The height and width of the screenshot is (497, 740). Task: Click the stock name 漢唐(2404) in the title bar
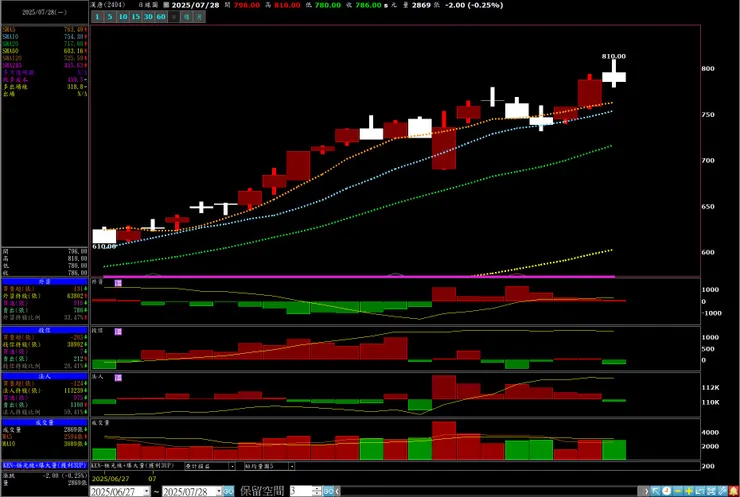tap(108, 5)
